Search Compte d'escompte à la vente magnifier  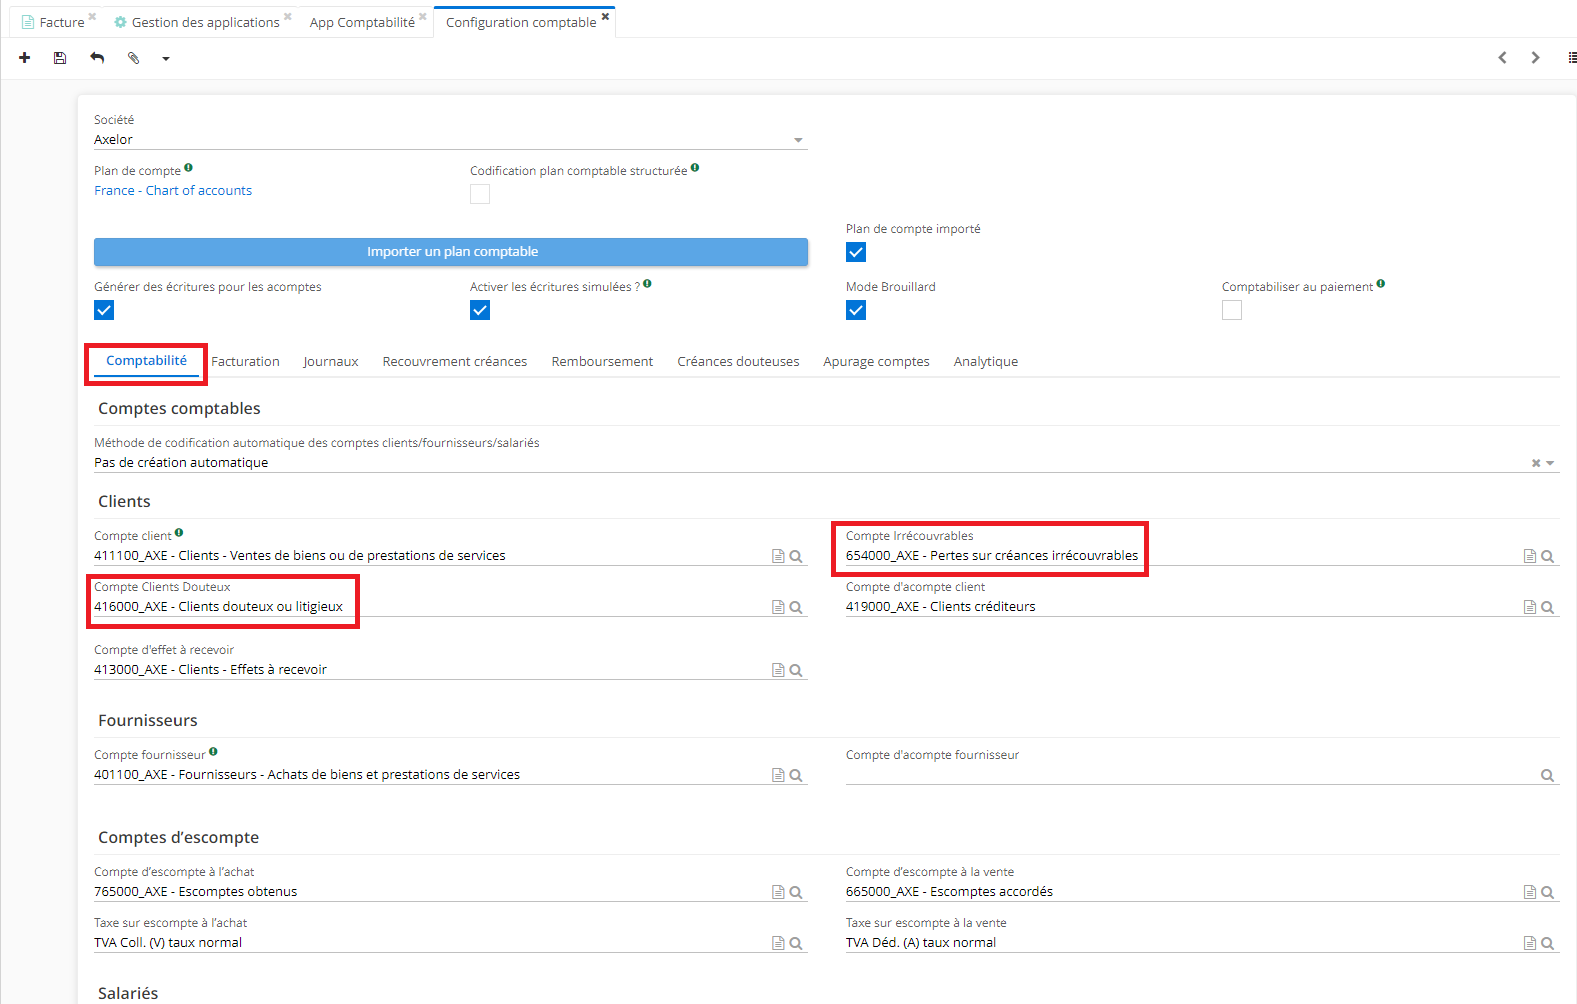1547,892
